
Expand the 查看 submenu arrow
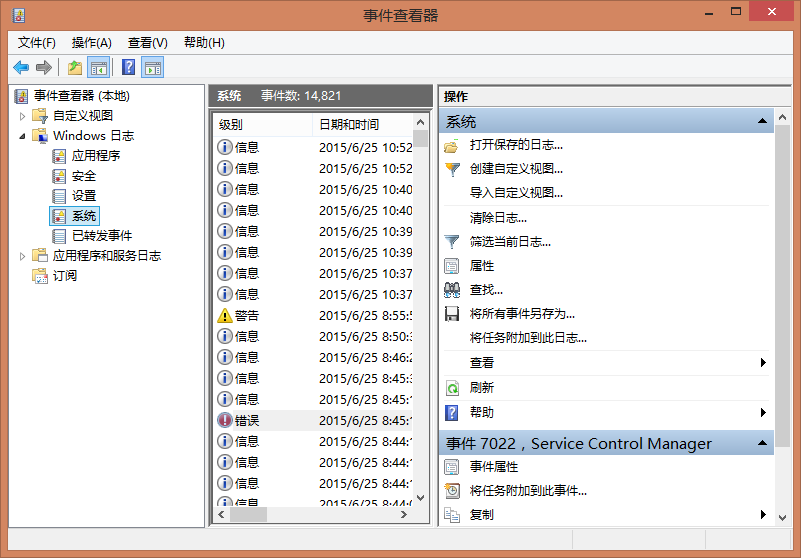click(763, 363)
